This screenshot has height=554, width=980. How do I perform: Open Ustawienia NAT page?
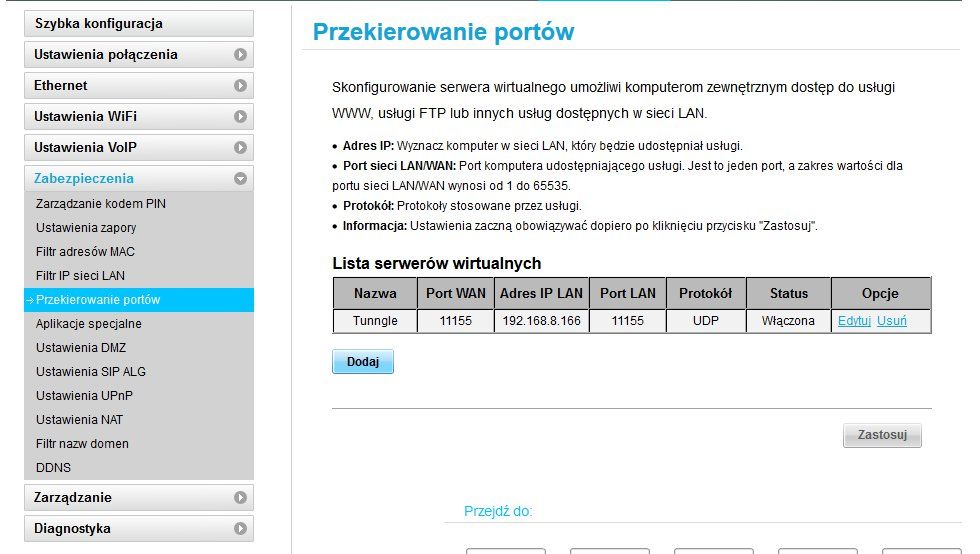tap(79, 420)
